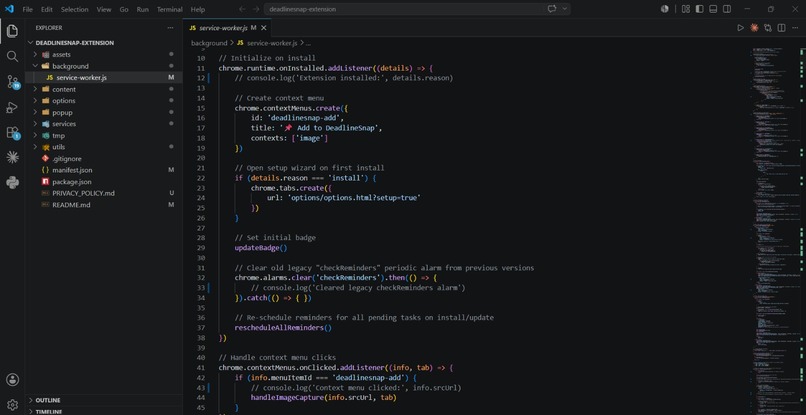Go back with the left arrow

point(242,9)
